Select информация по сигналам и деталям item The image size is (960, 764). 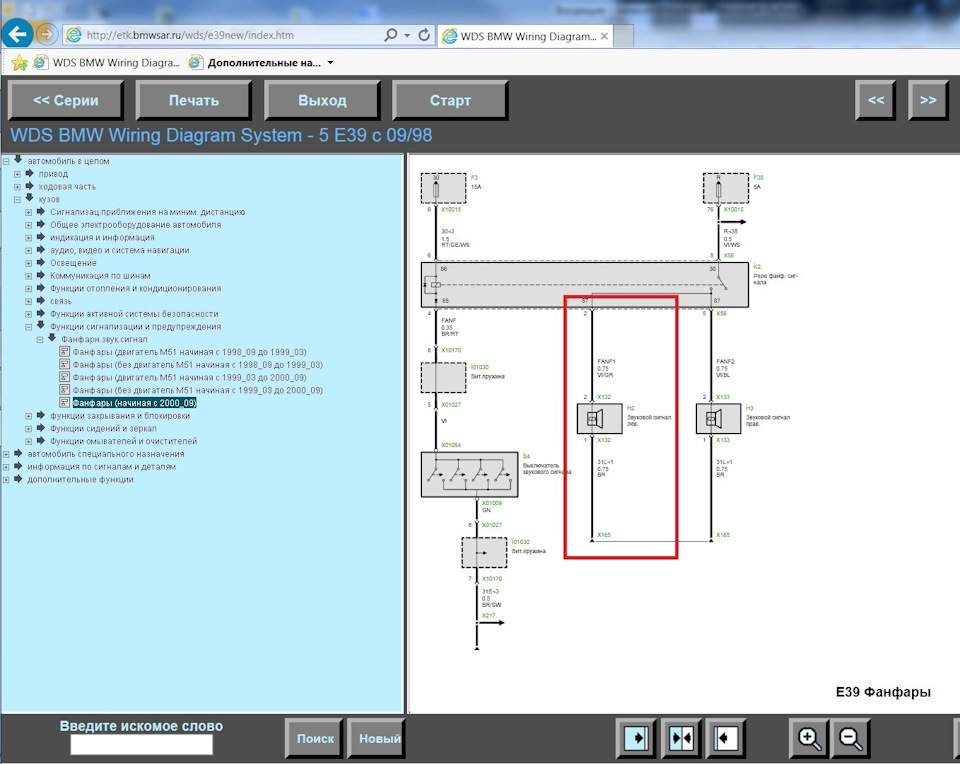coord(101,467)
